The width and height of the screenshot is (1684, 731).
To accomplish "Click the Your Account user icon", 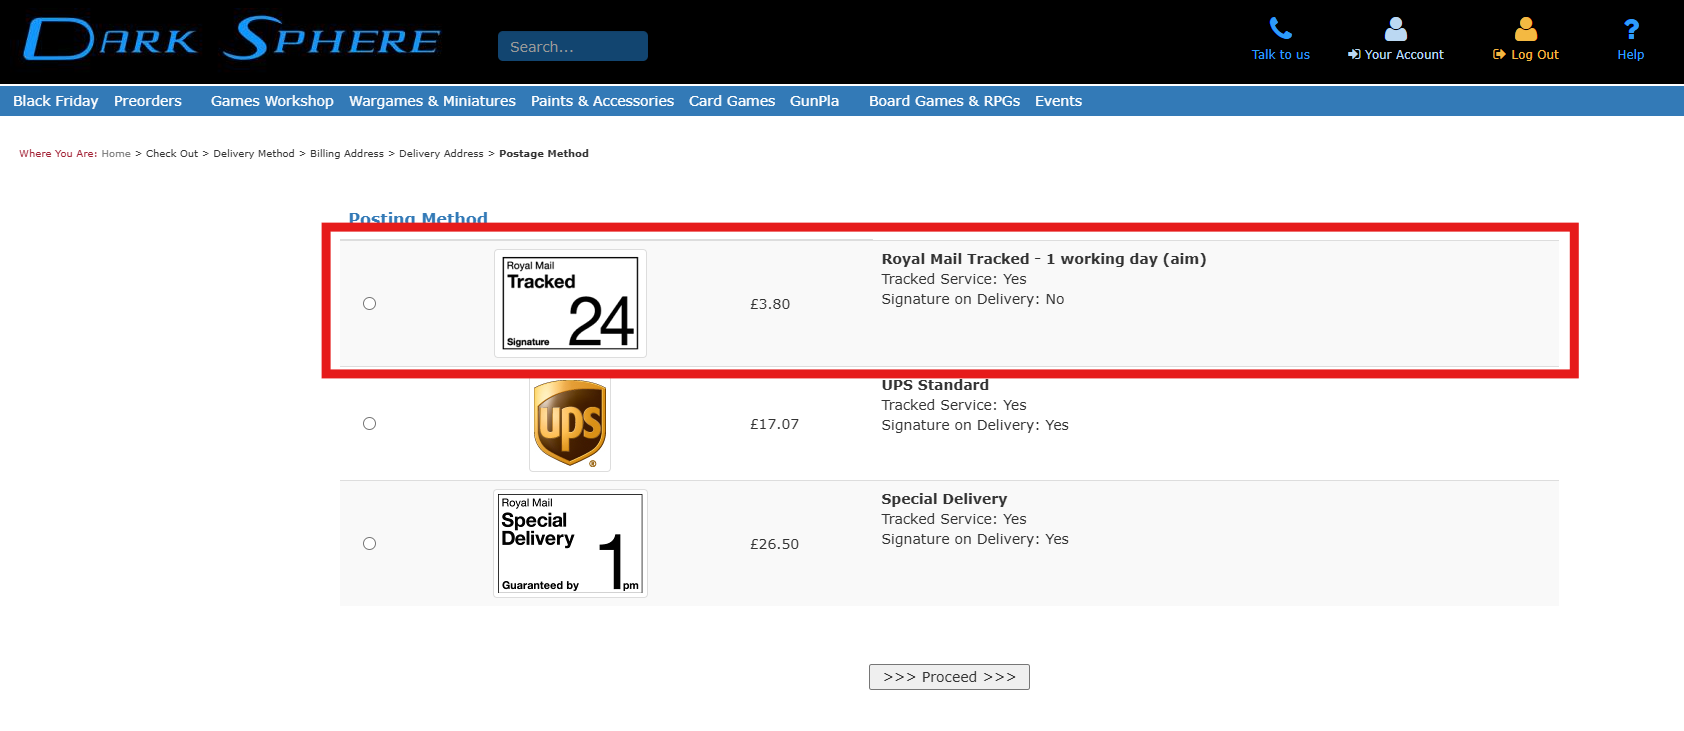I will 1396,28.
